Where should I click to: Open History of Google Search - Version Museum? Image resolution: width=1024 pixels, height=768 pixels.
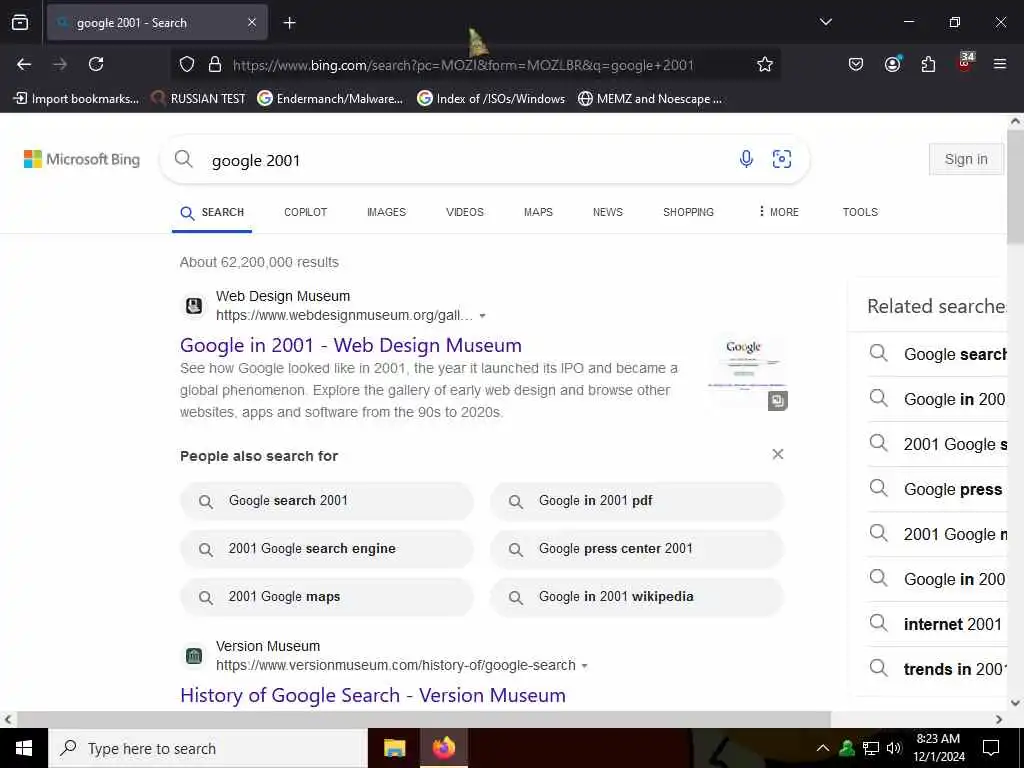pos(373,695)
